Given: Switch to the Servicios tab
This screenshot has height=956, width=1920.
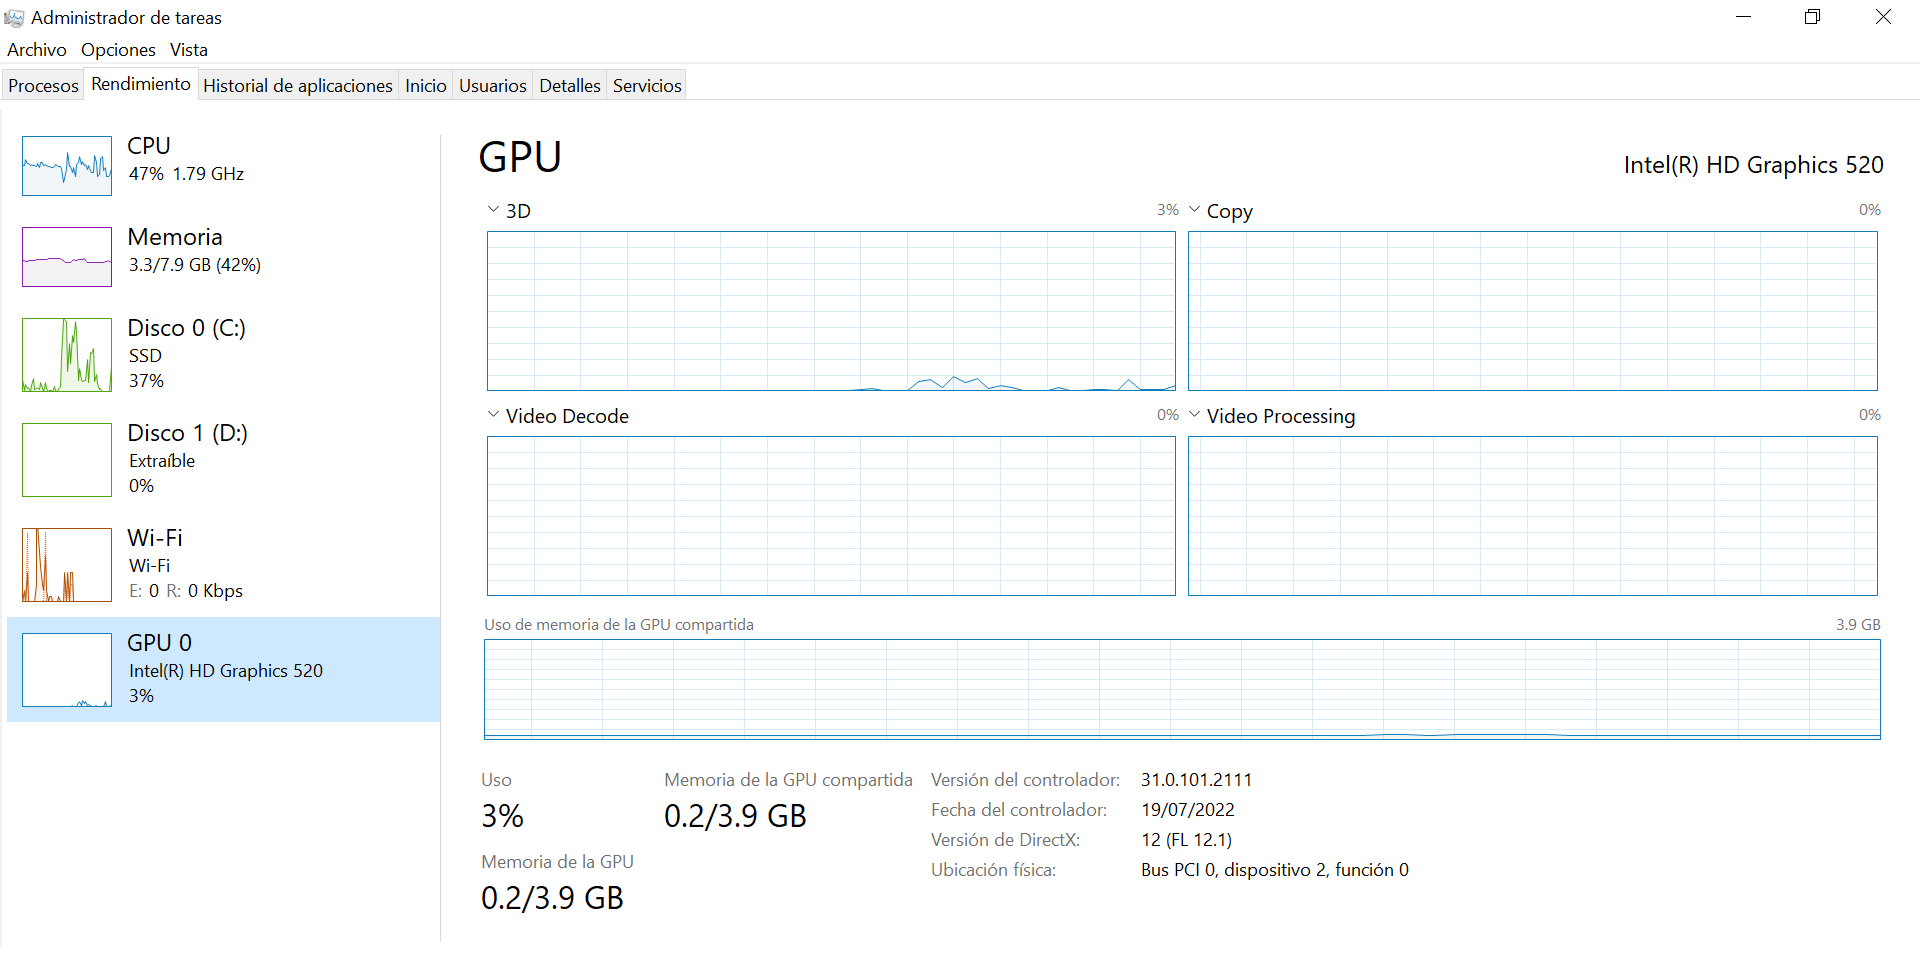Looking at the screenshot, I should tap(647, 86).
